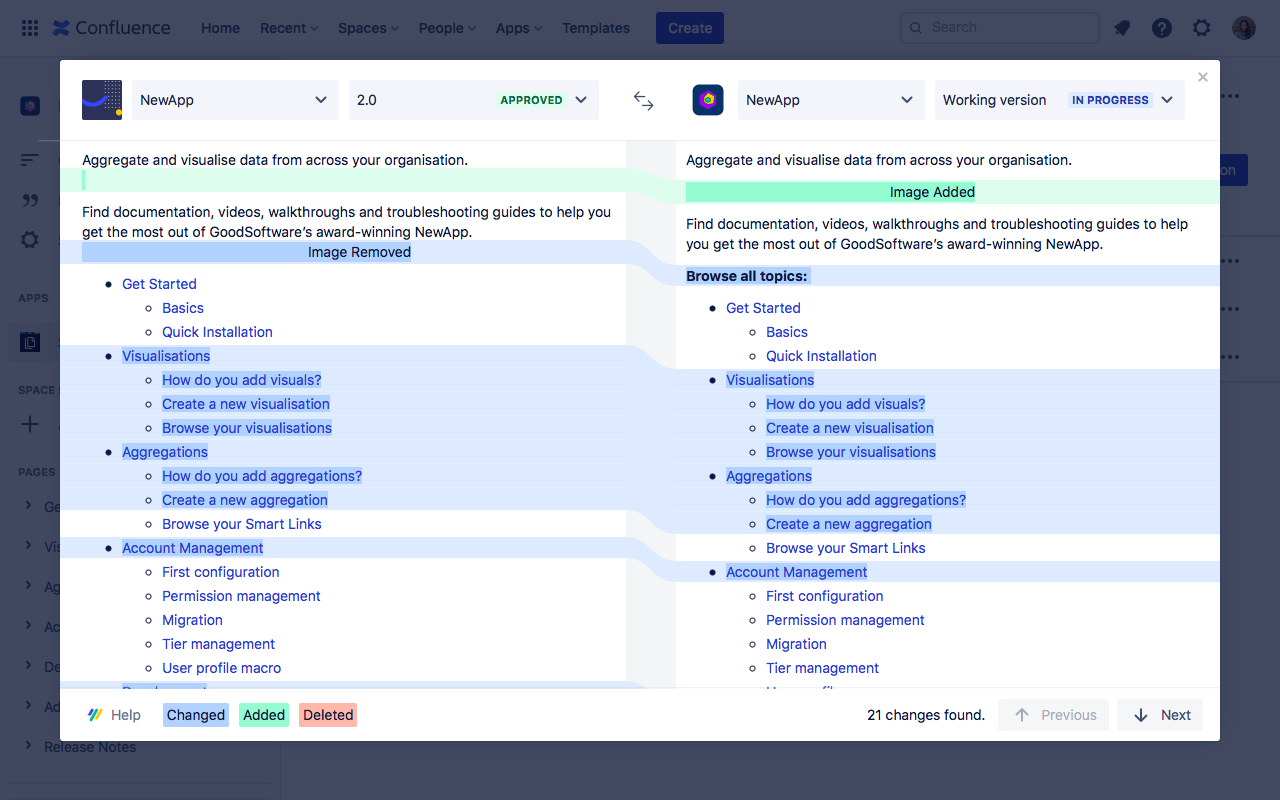Toggle the Changed filter pill

pos(195,714)
